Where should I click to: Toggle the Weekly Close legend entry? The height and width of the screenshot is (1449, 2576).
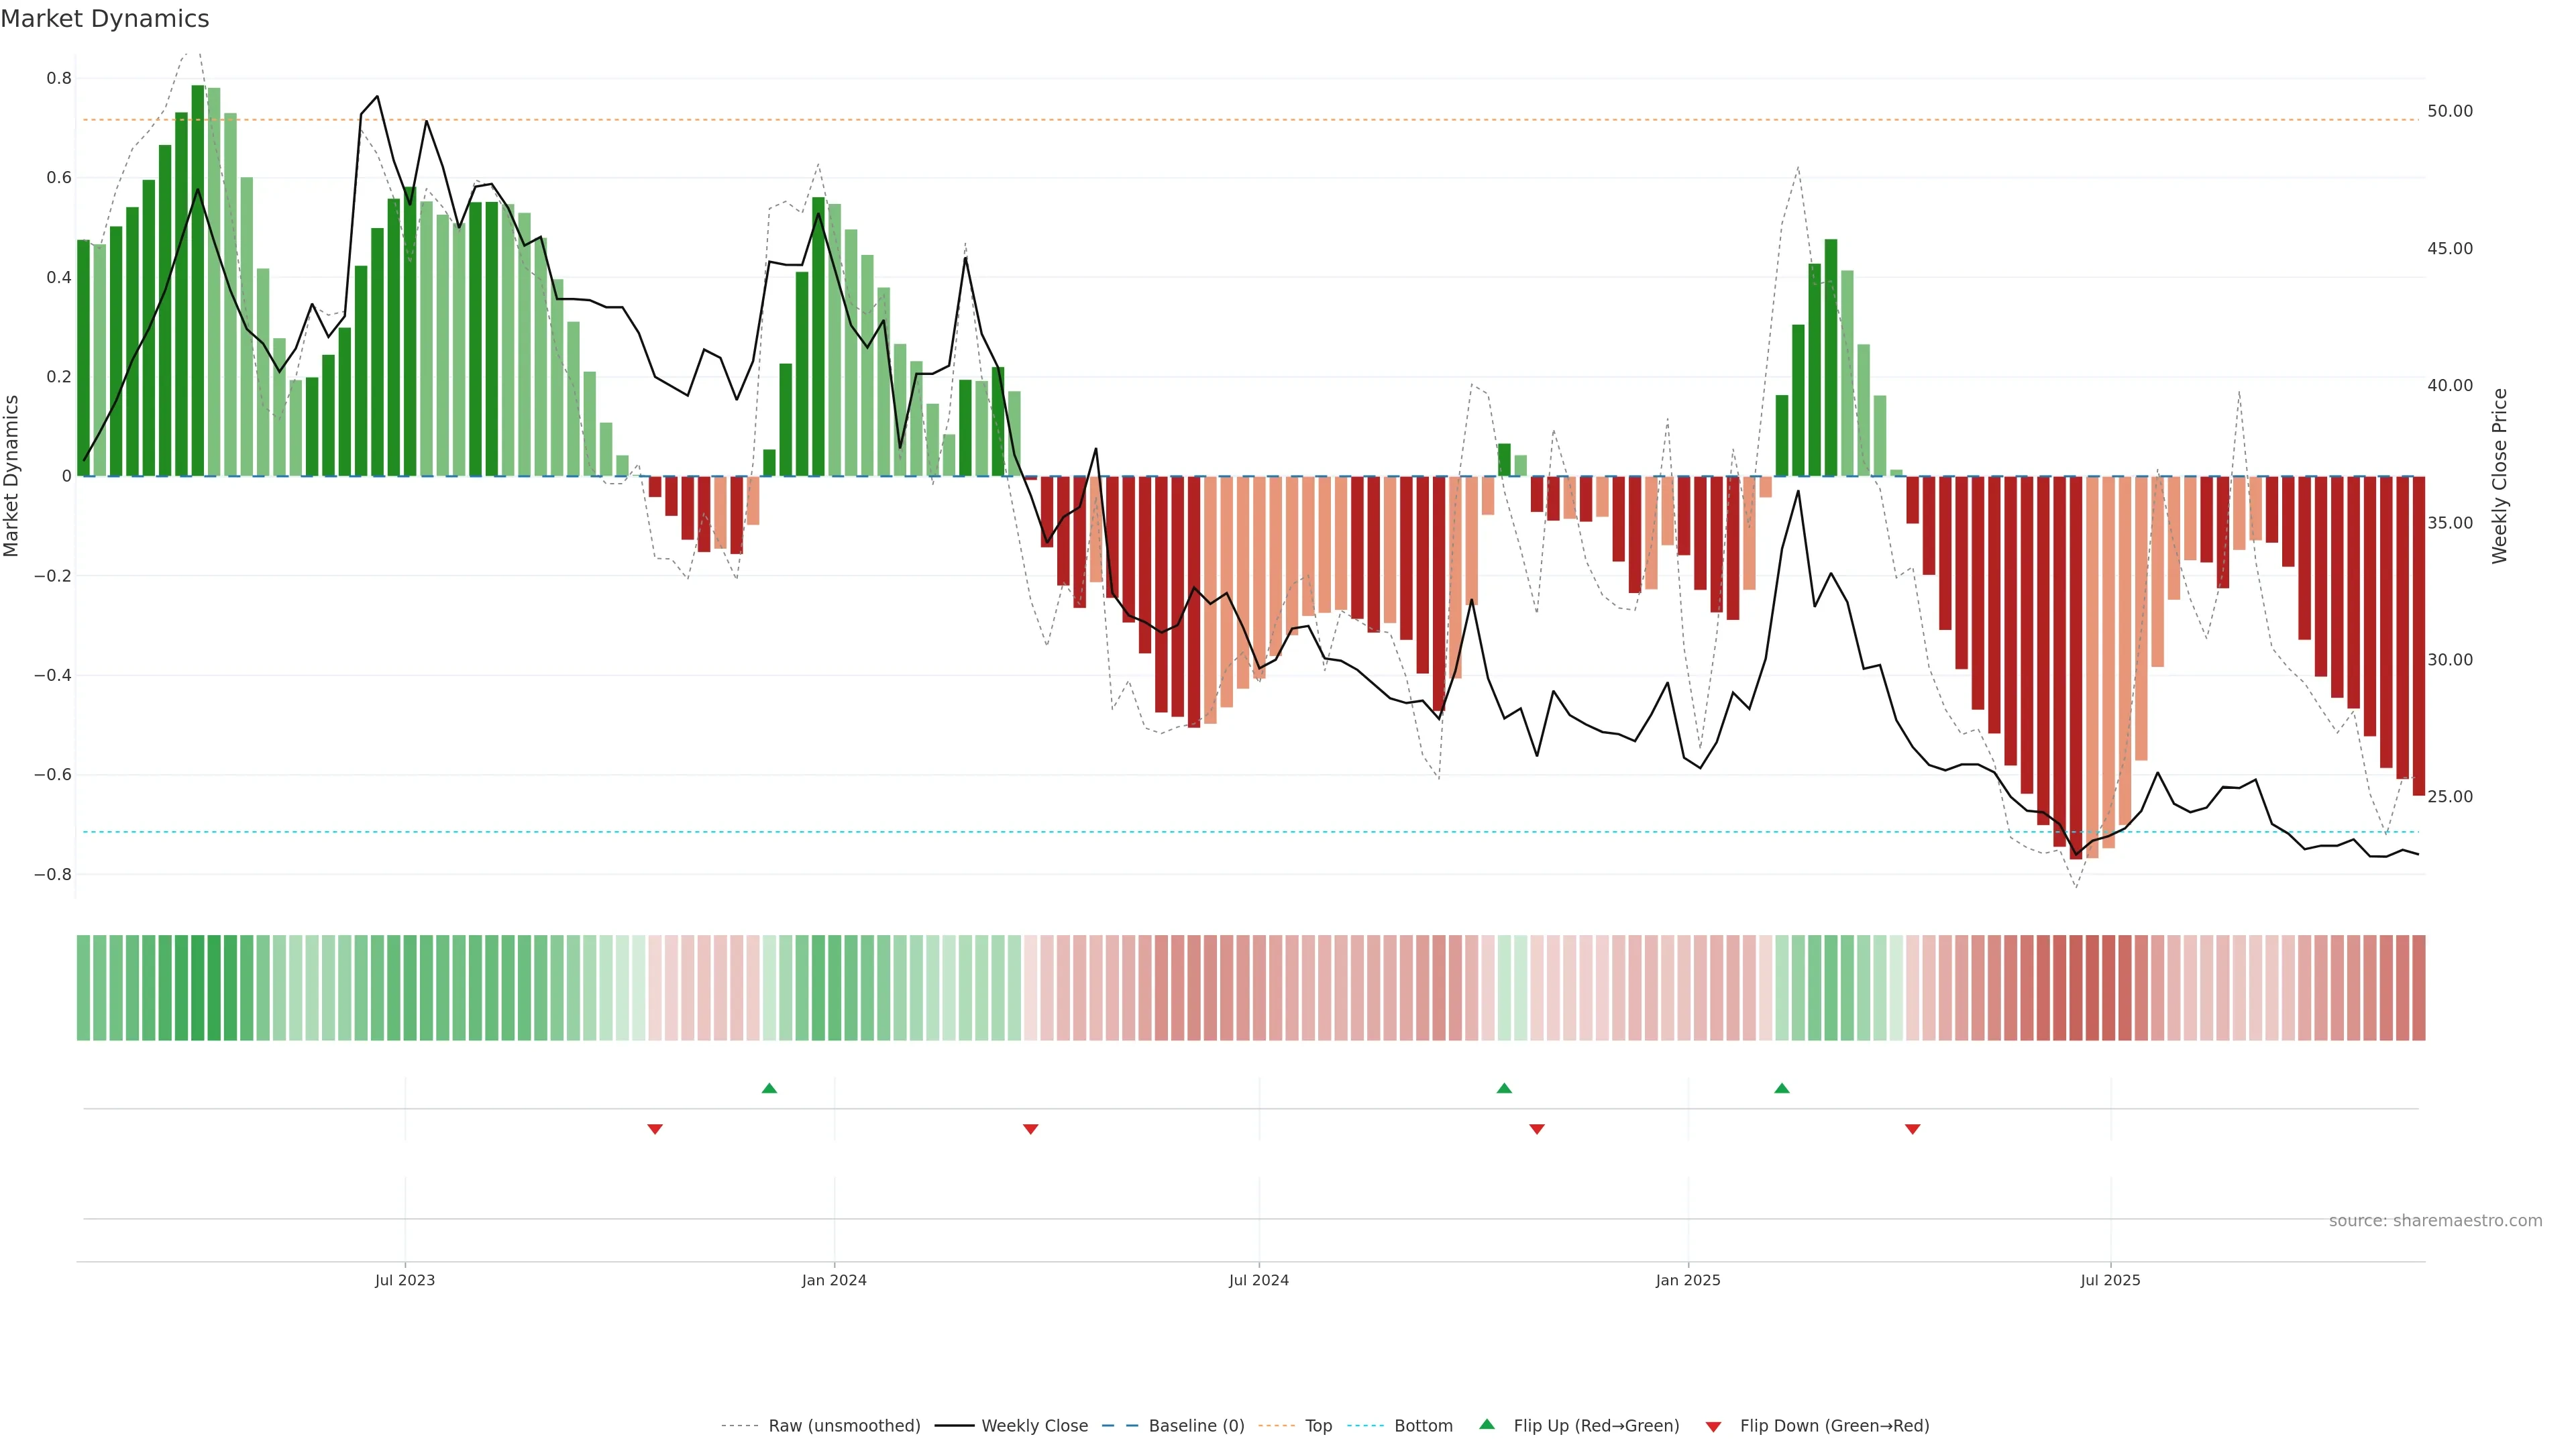1034,1426
